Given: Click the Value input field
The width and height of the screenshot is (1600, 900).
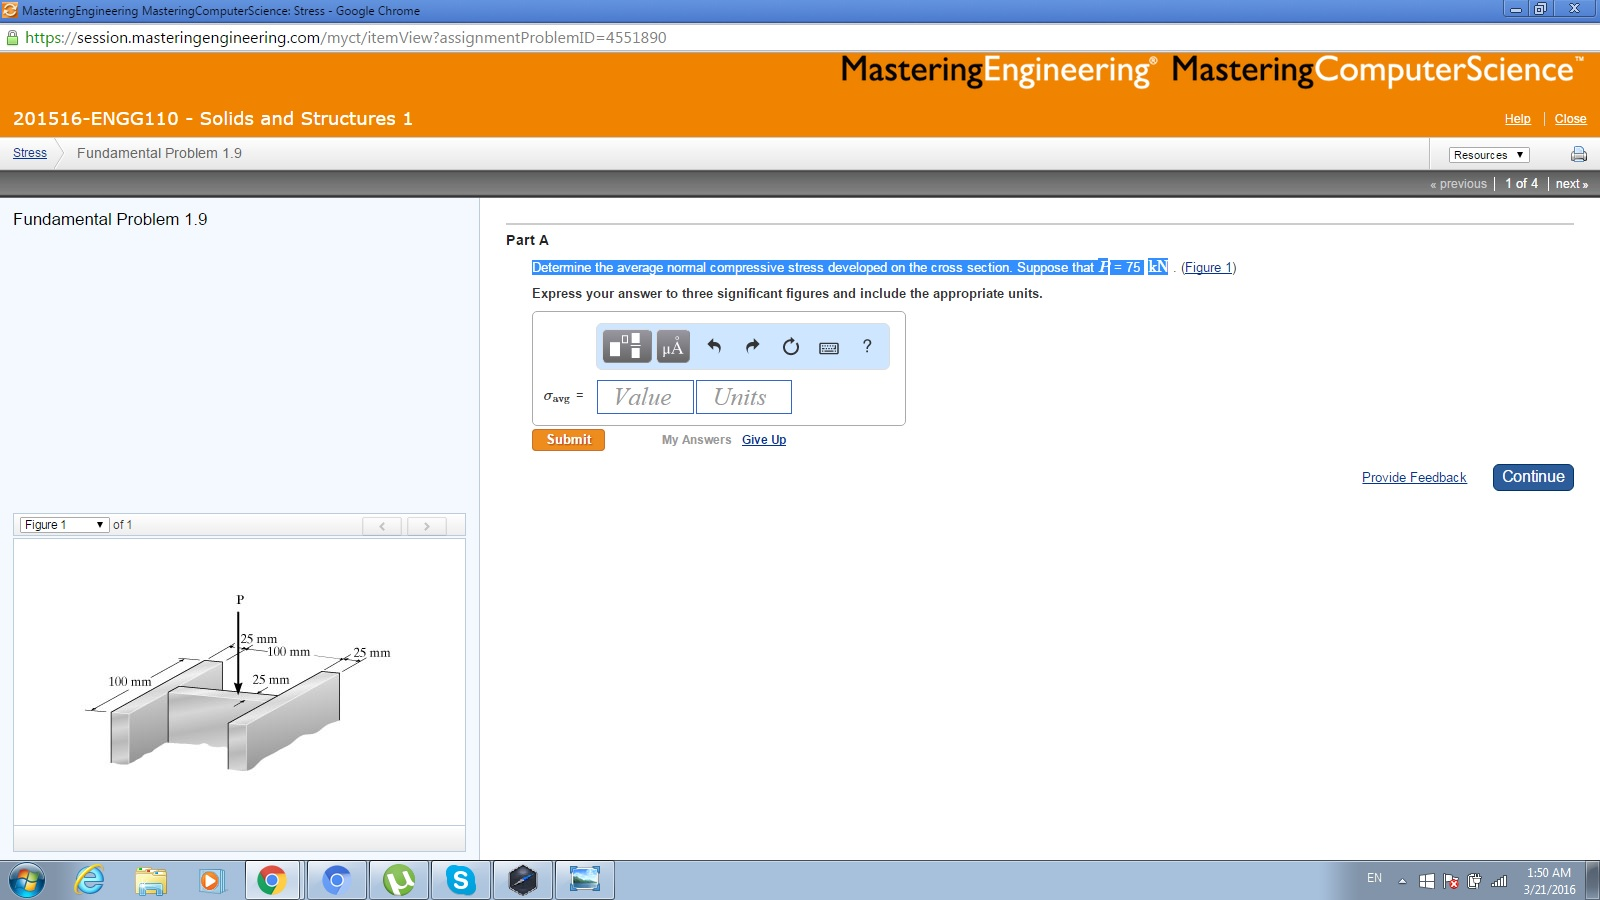Looking at the screenshot, I should (644, 397).
